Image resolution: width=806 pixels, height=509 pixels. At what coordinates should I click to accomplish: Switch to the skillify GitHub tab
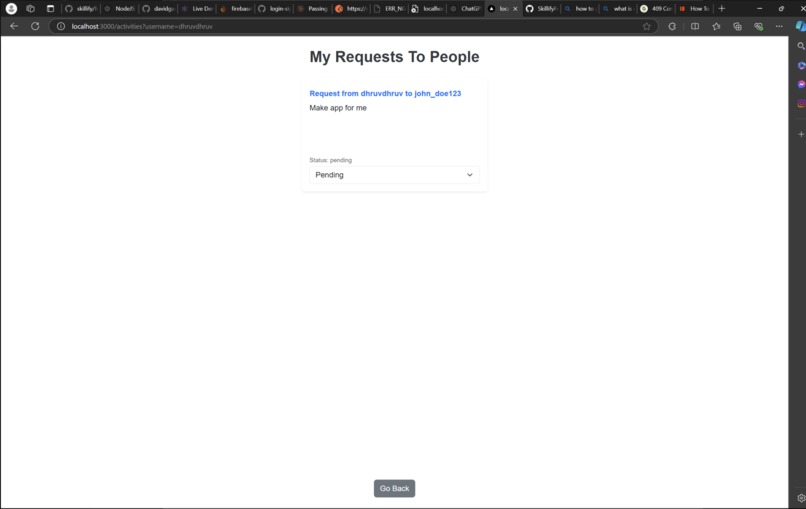pos(81,9)
